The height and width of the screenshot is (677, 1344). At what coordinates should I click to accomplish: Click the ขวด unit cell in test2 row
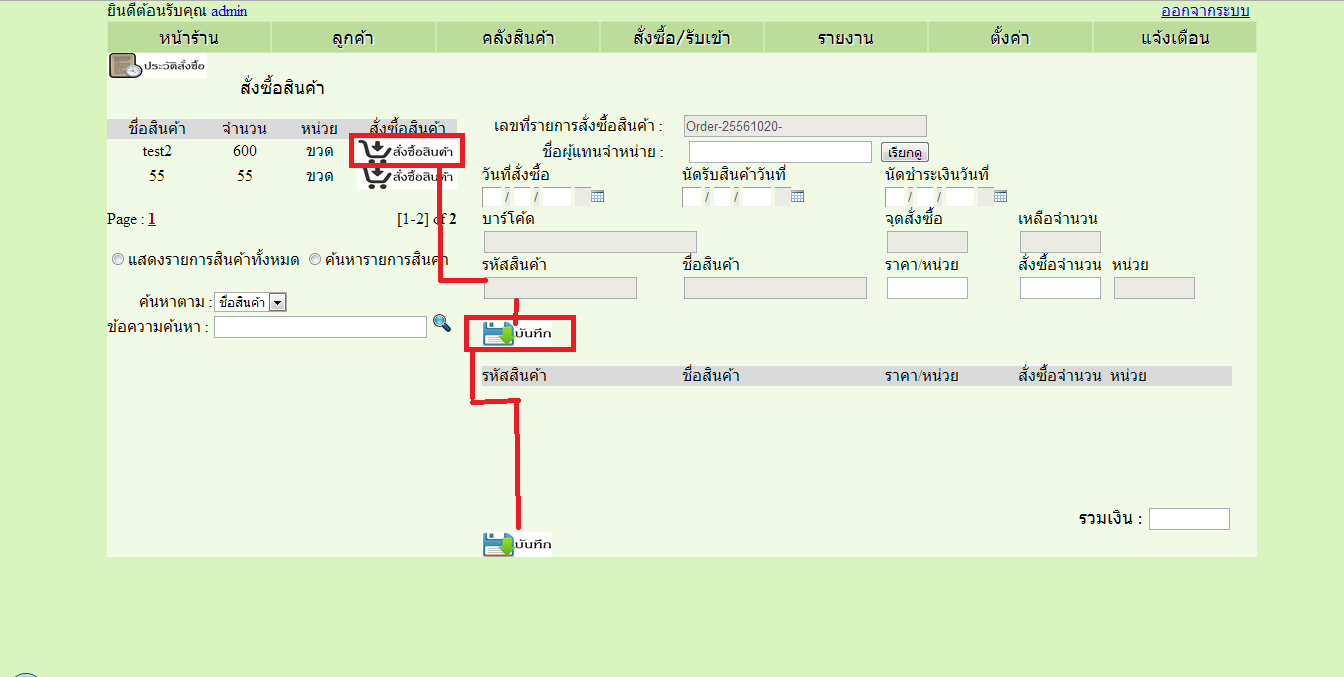[x=320, y=151]
